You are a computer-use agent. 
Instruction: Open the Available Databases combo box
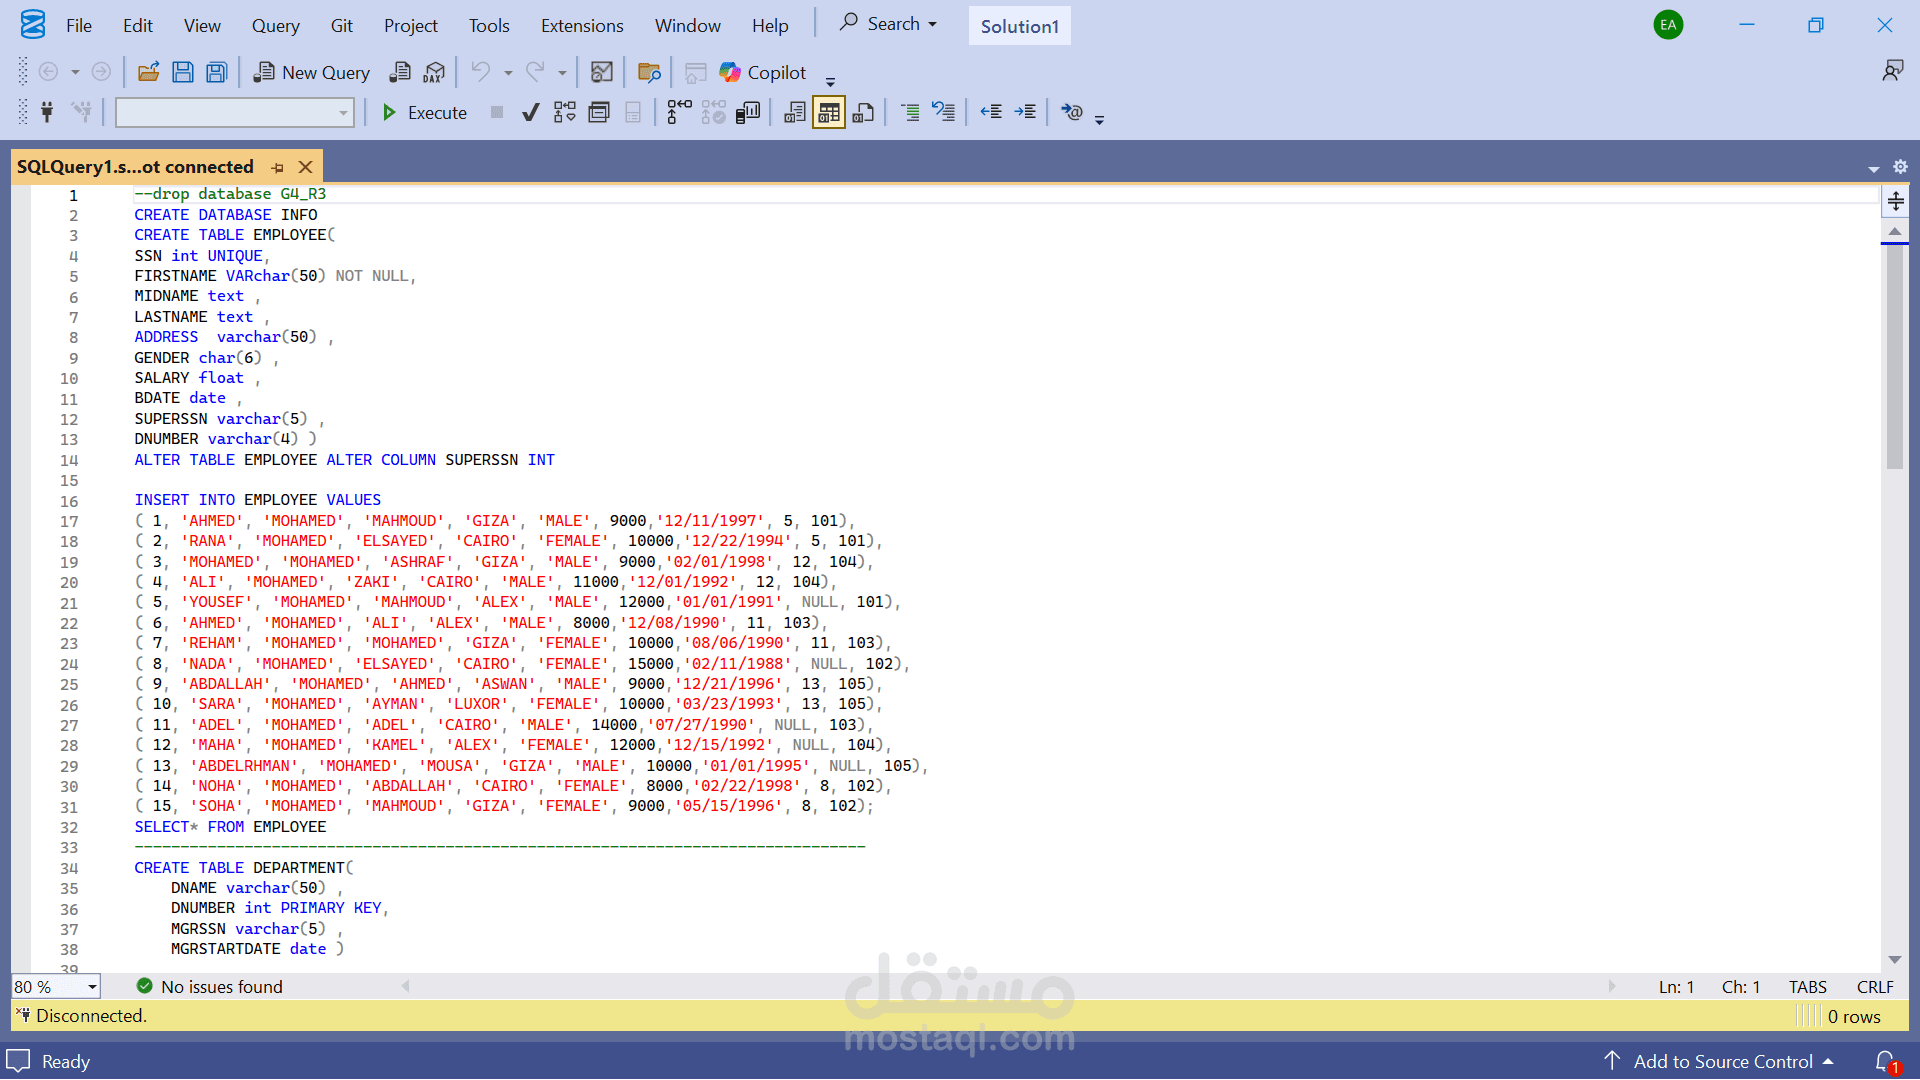coord(235,112)
